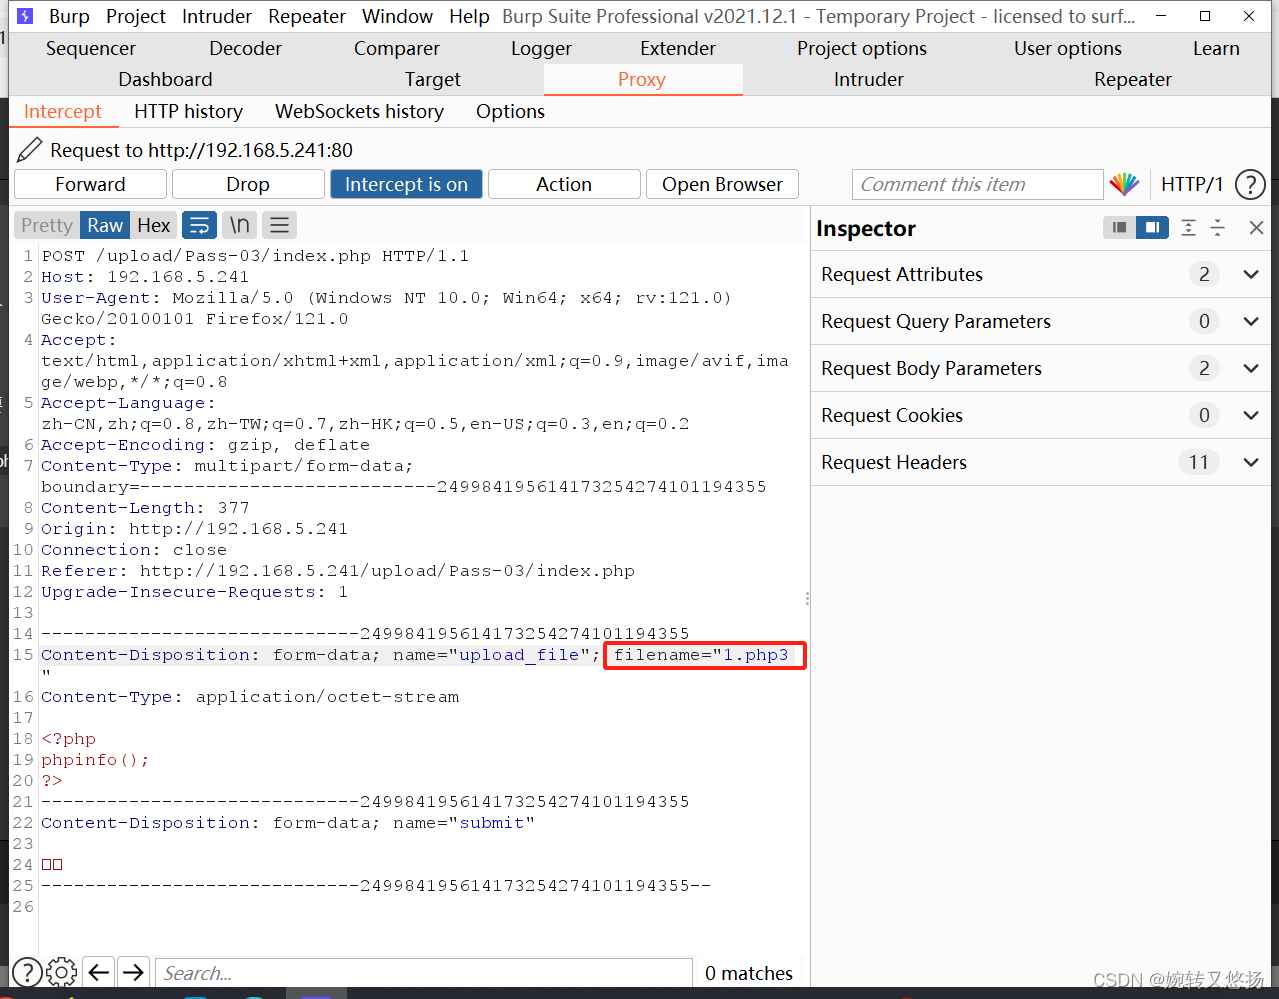Switch to Project options tab

pyautogui.click(x=862, y=48)
